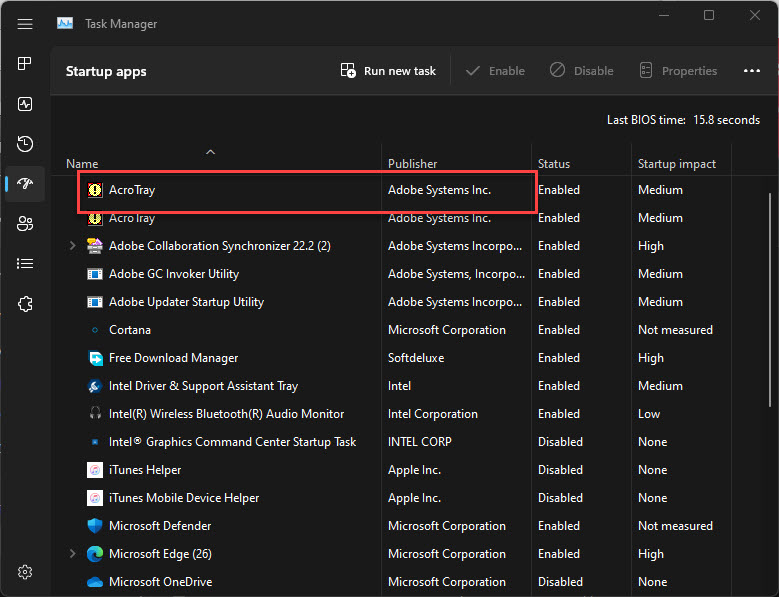This screenshot has width=779, height=597.
Task: Click the Adobe Updater Startup Utility icon
Action: (x=95, y=301)
